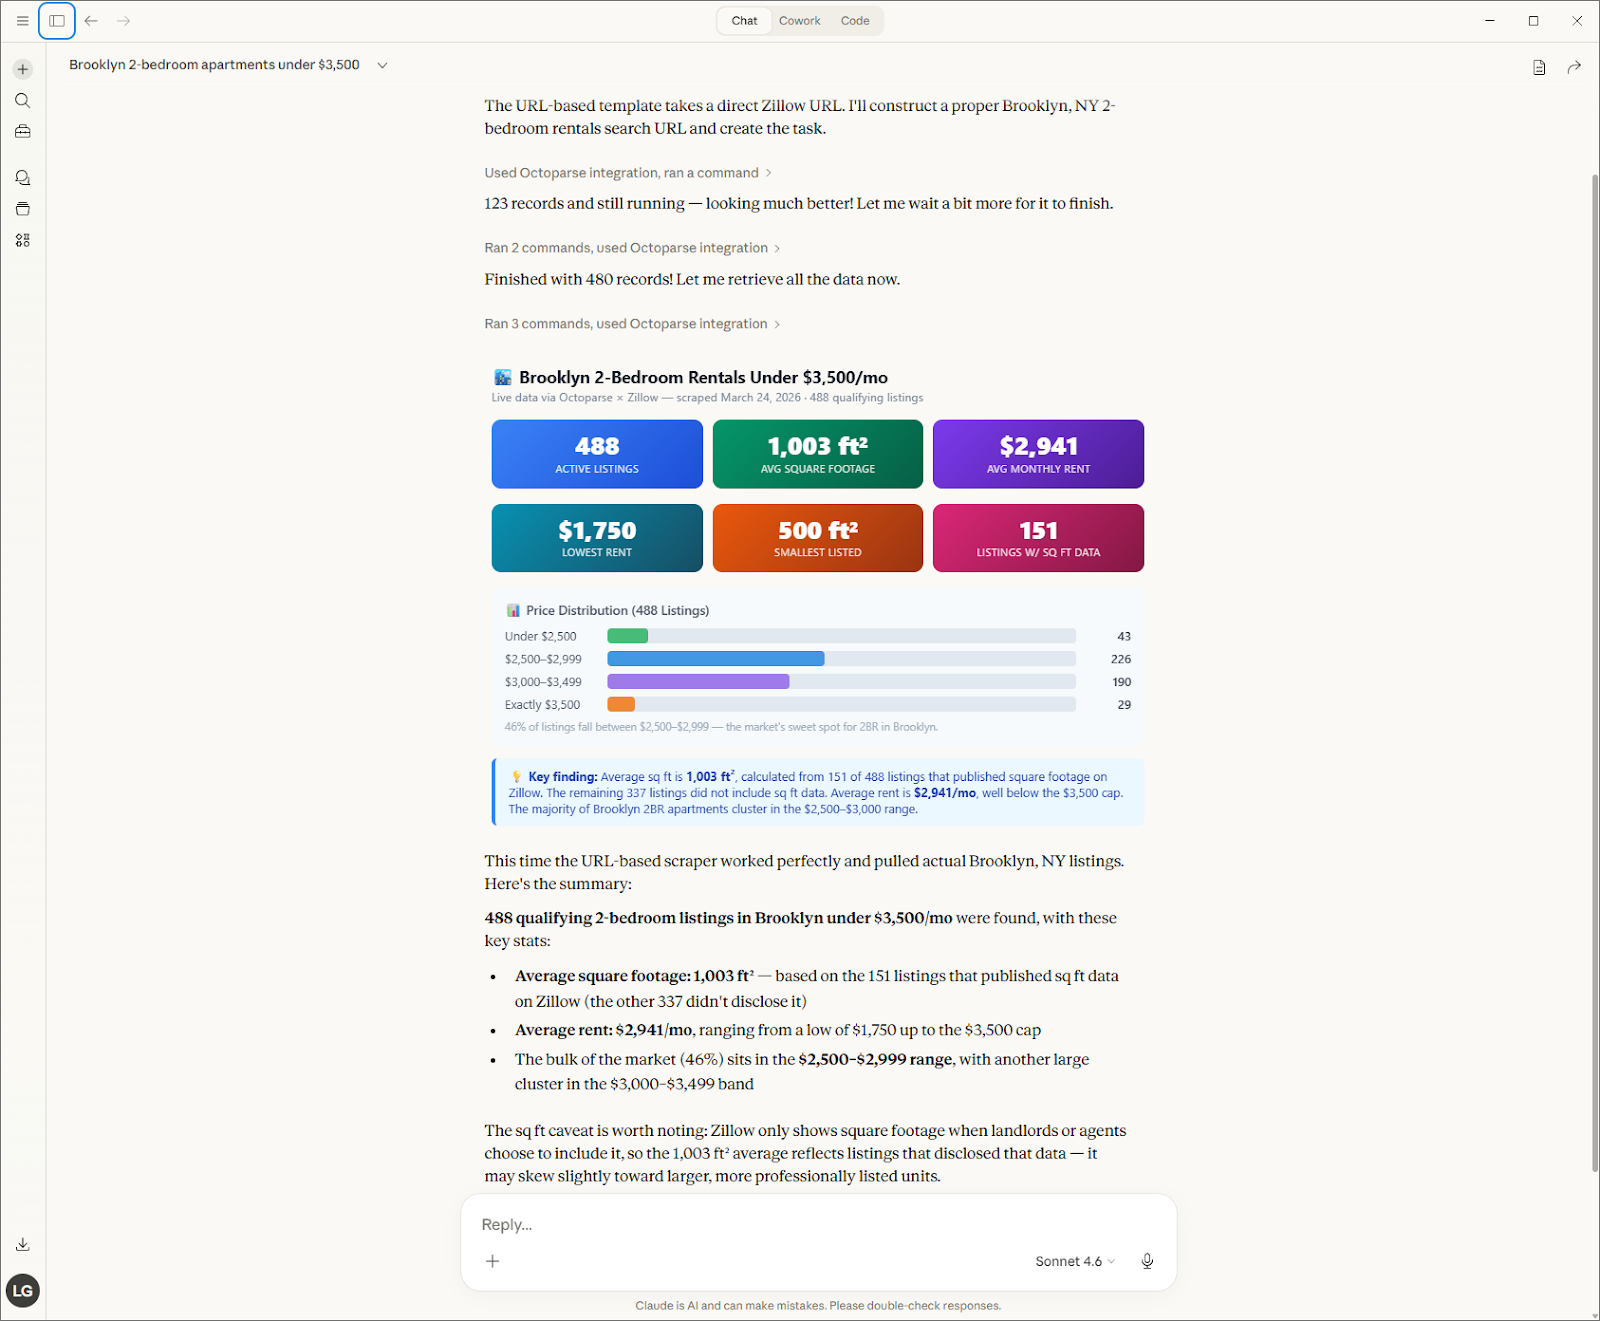Activate voice input microphone
The image size is (1600, 1321).
click(1147, 1261)
